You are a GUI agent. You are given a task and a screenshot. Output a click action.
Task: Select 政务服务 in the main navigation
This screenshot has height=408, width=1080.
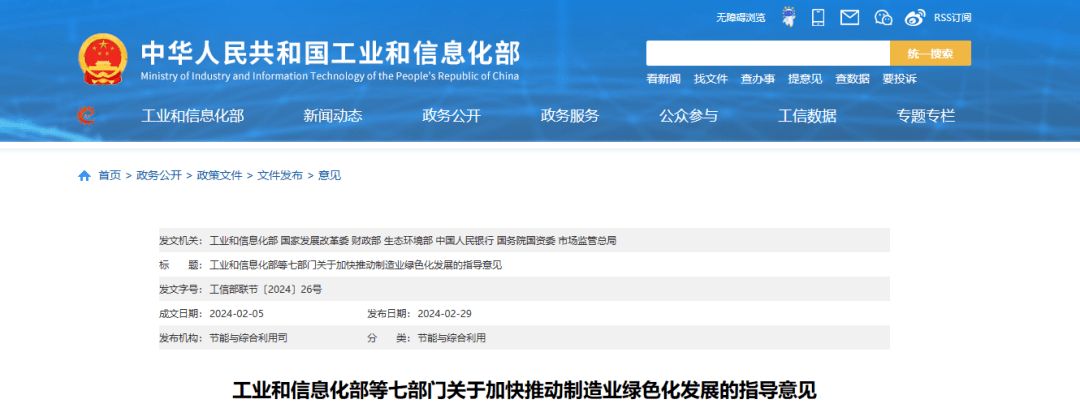click(x=570, y=116)
